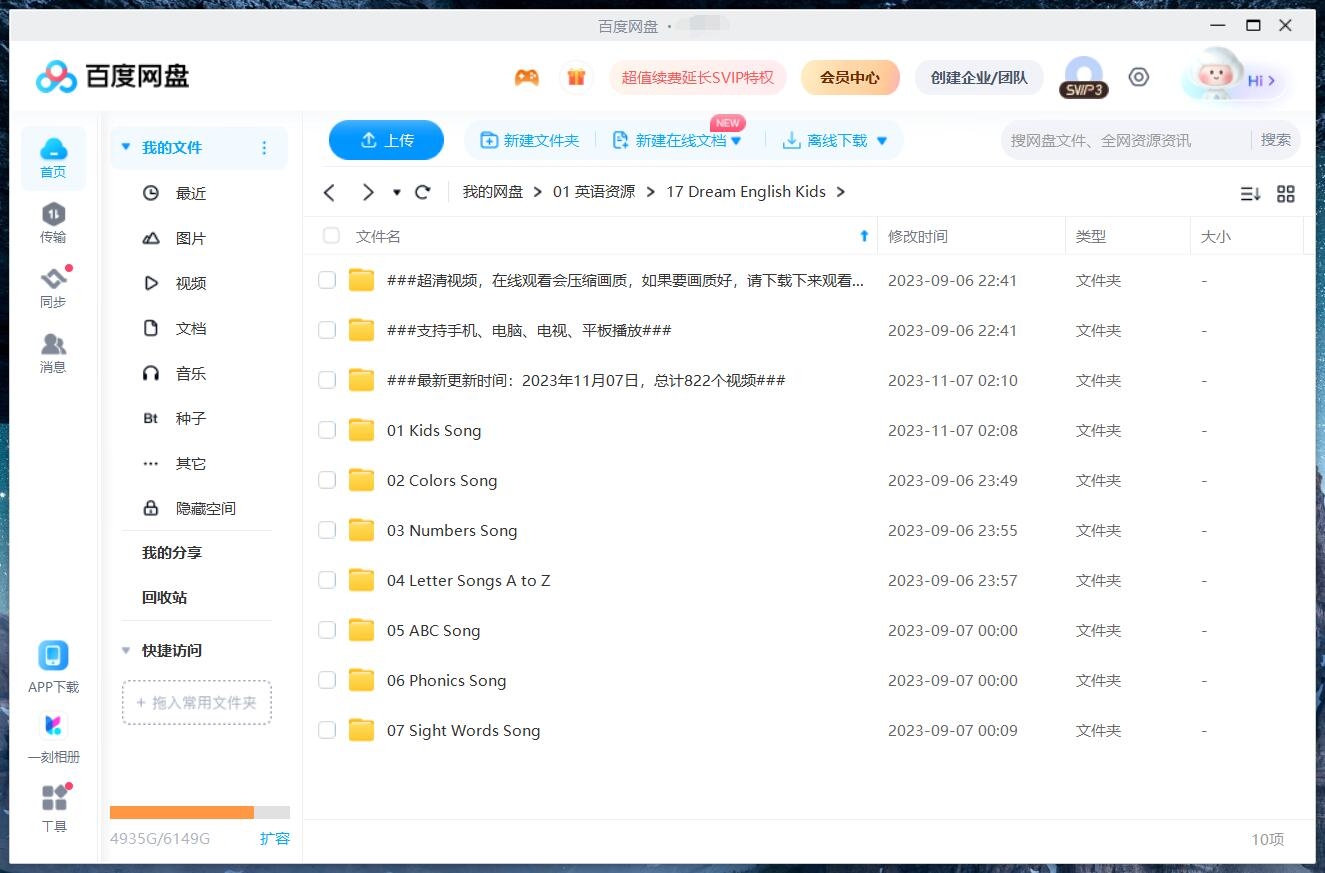Switch to grid view layout icon
The height and width of the screenshot is (873, 1325).
[x=1286, y=194]
